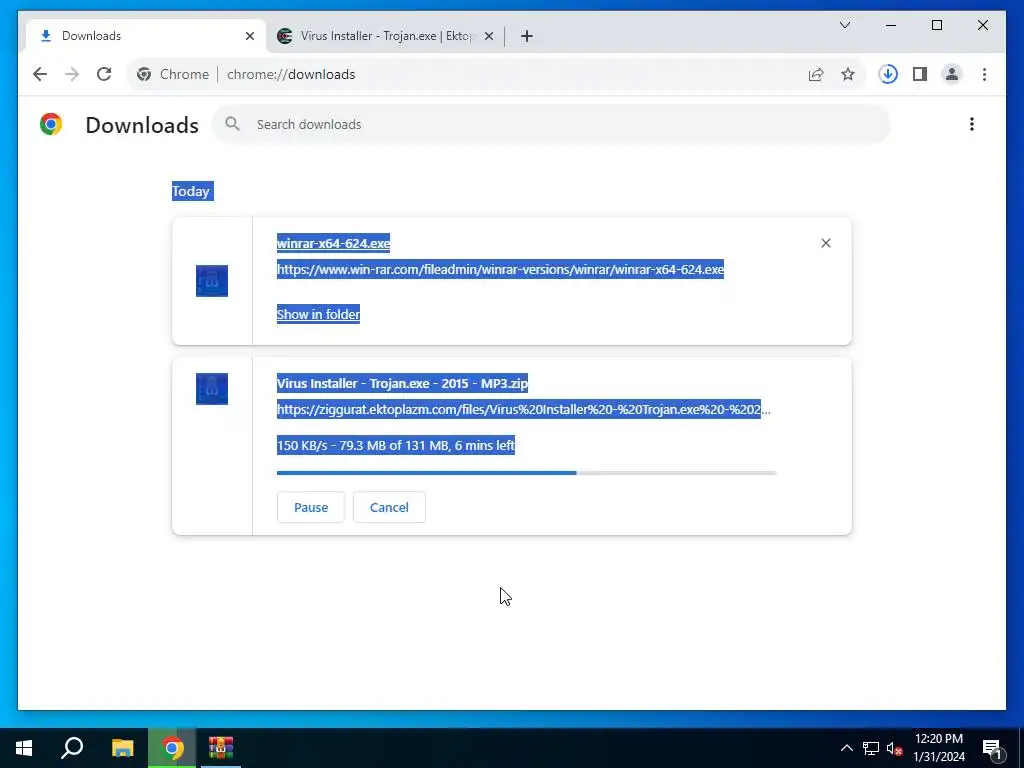Reload the downloads page
This screenshot has width=1024, height=768.
coord(104,74)
